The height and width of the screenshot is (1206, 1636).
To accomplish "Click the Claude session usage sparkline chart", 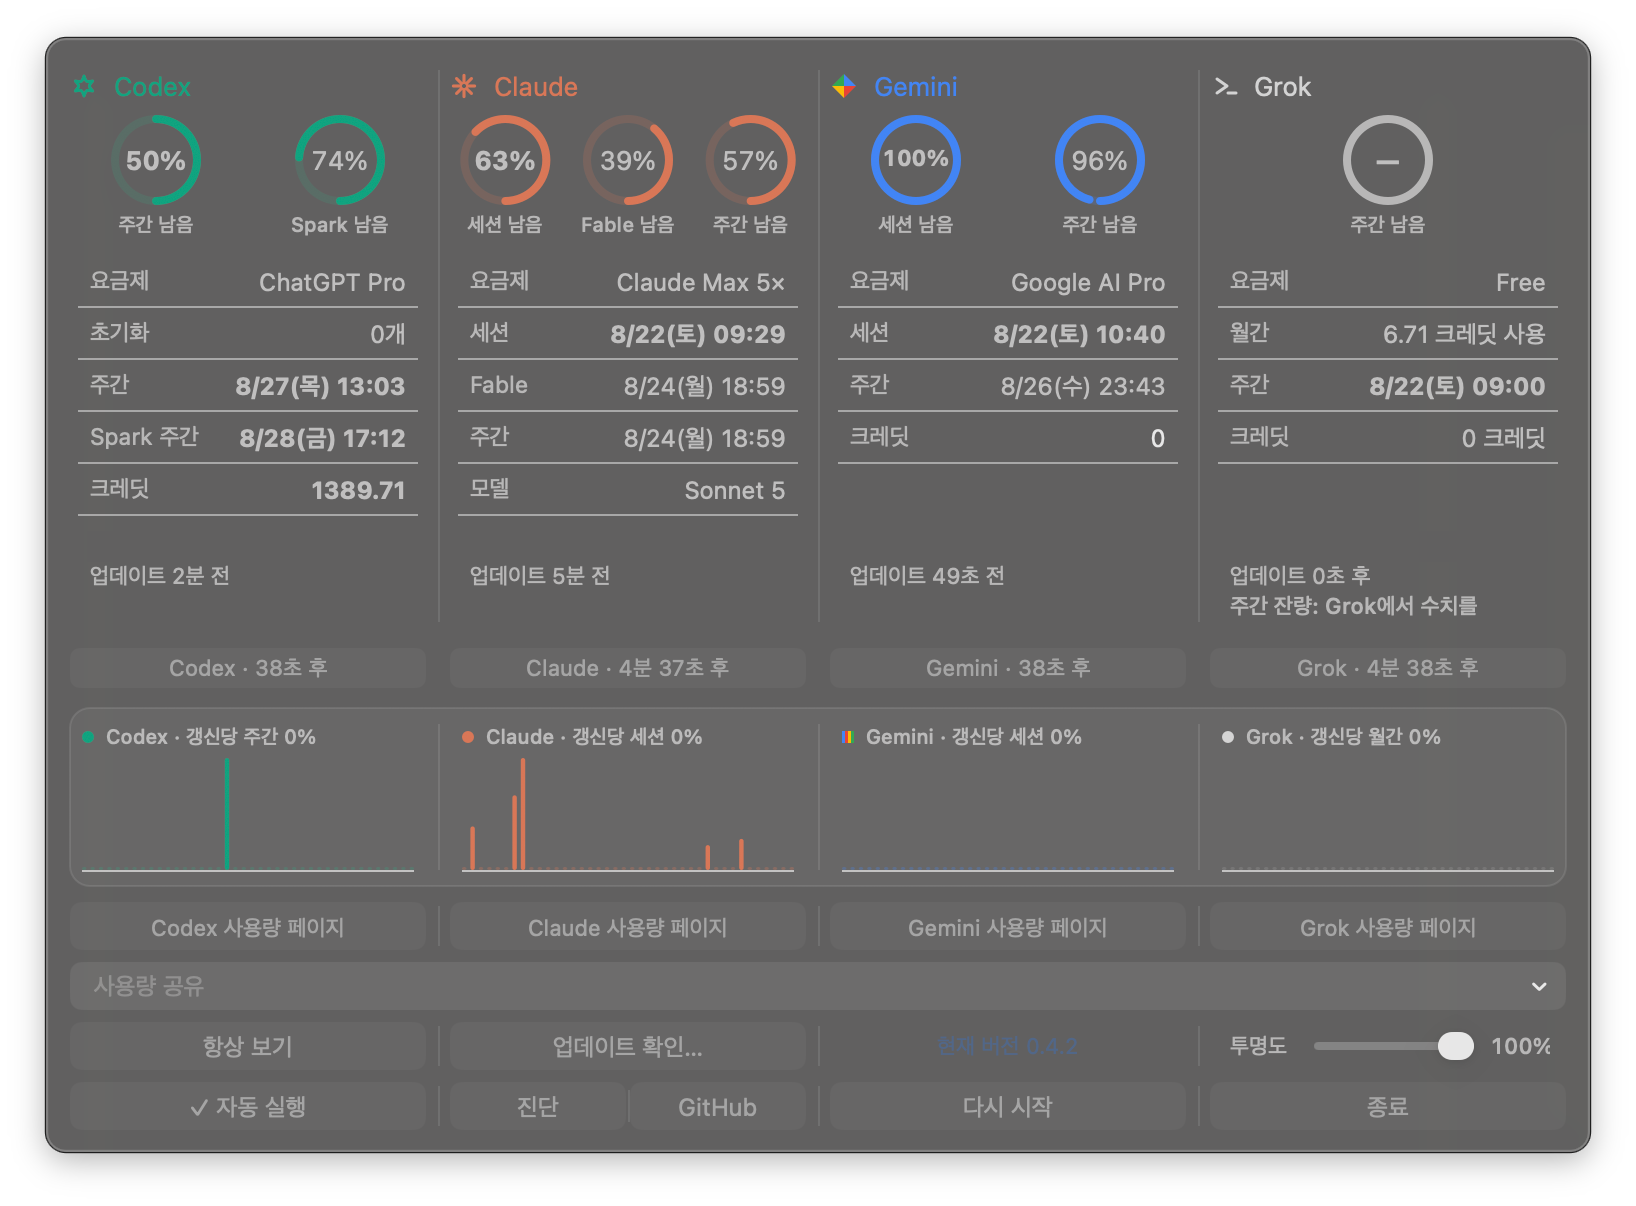I will coord(628,815).
